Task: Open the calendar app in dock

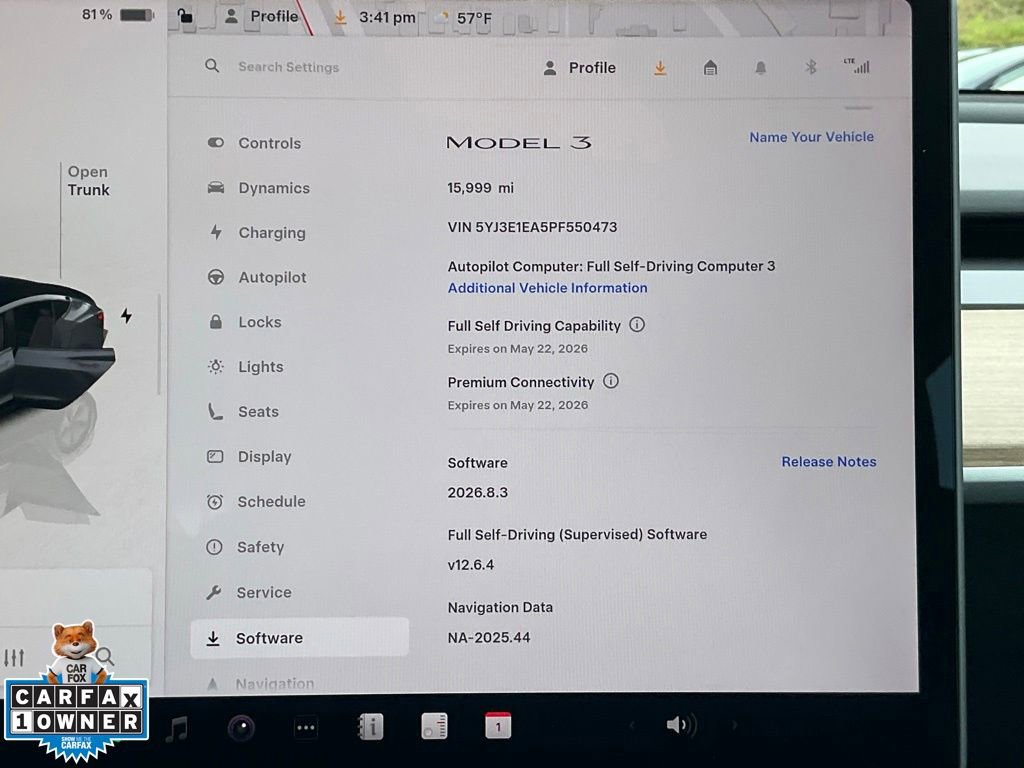Action: pyautogui.click(x=498, y=726)
